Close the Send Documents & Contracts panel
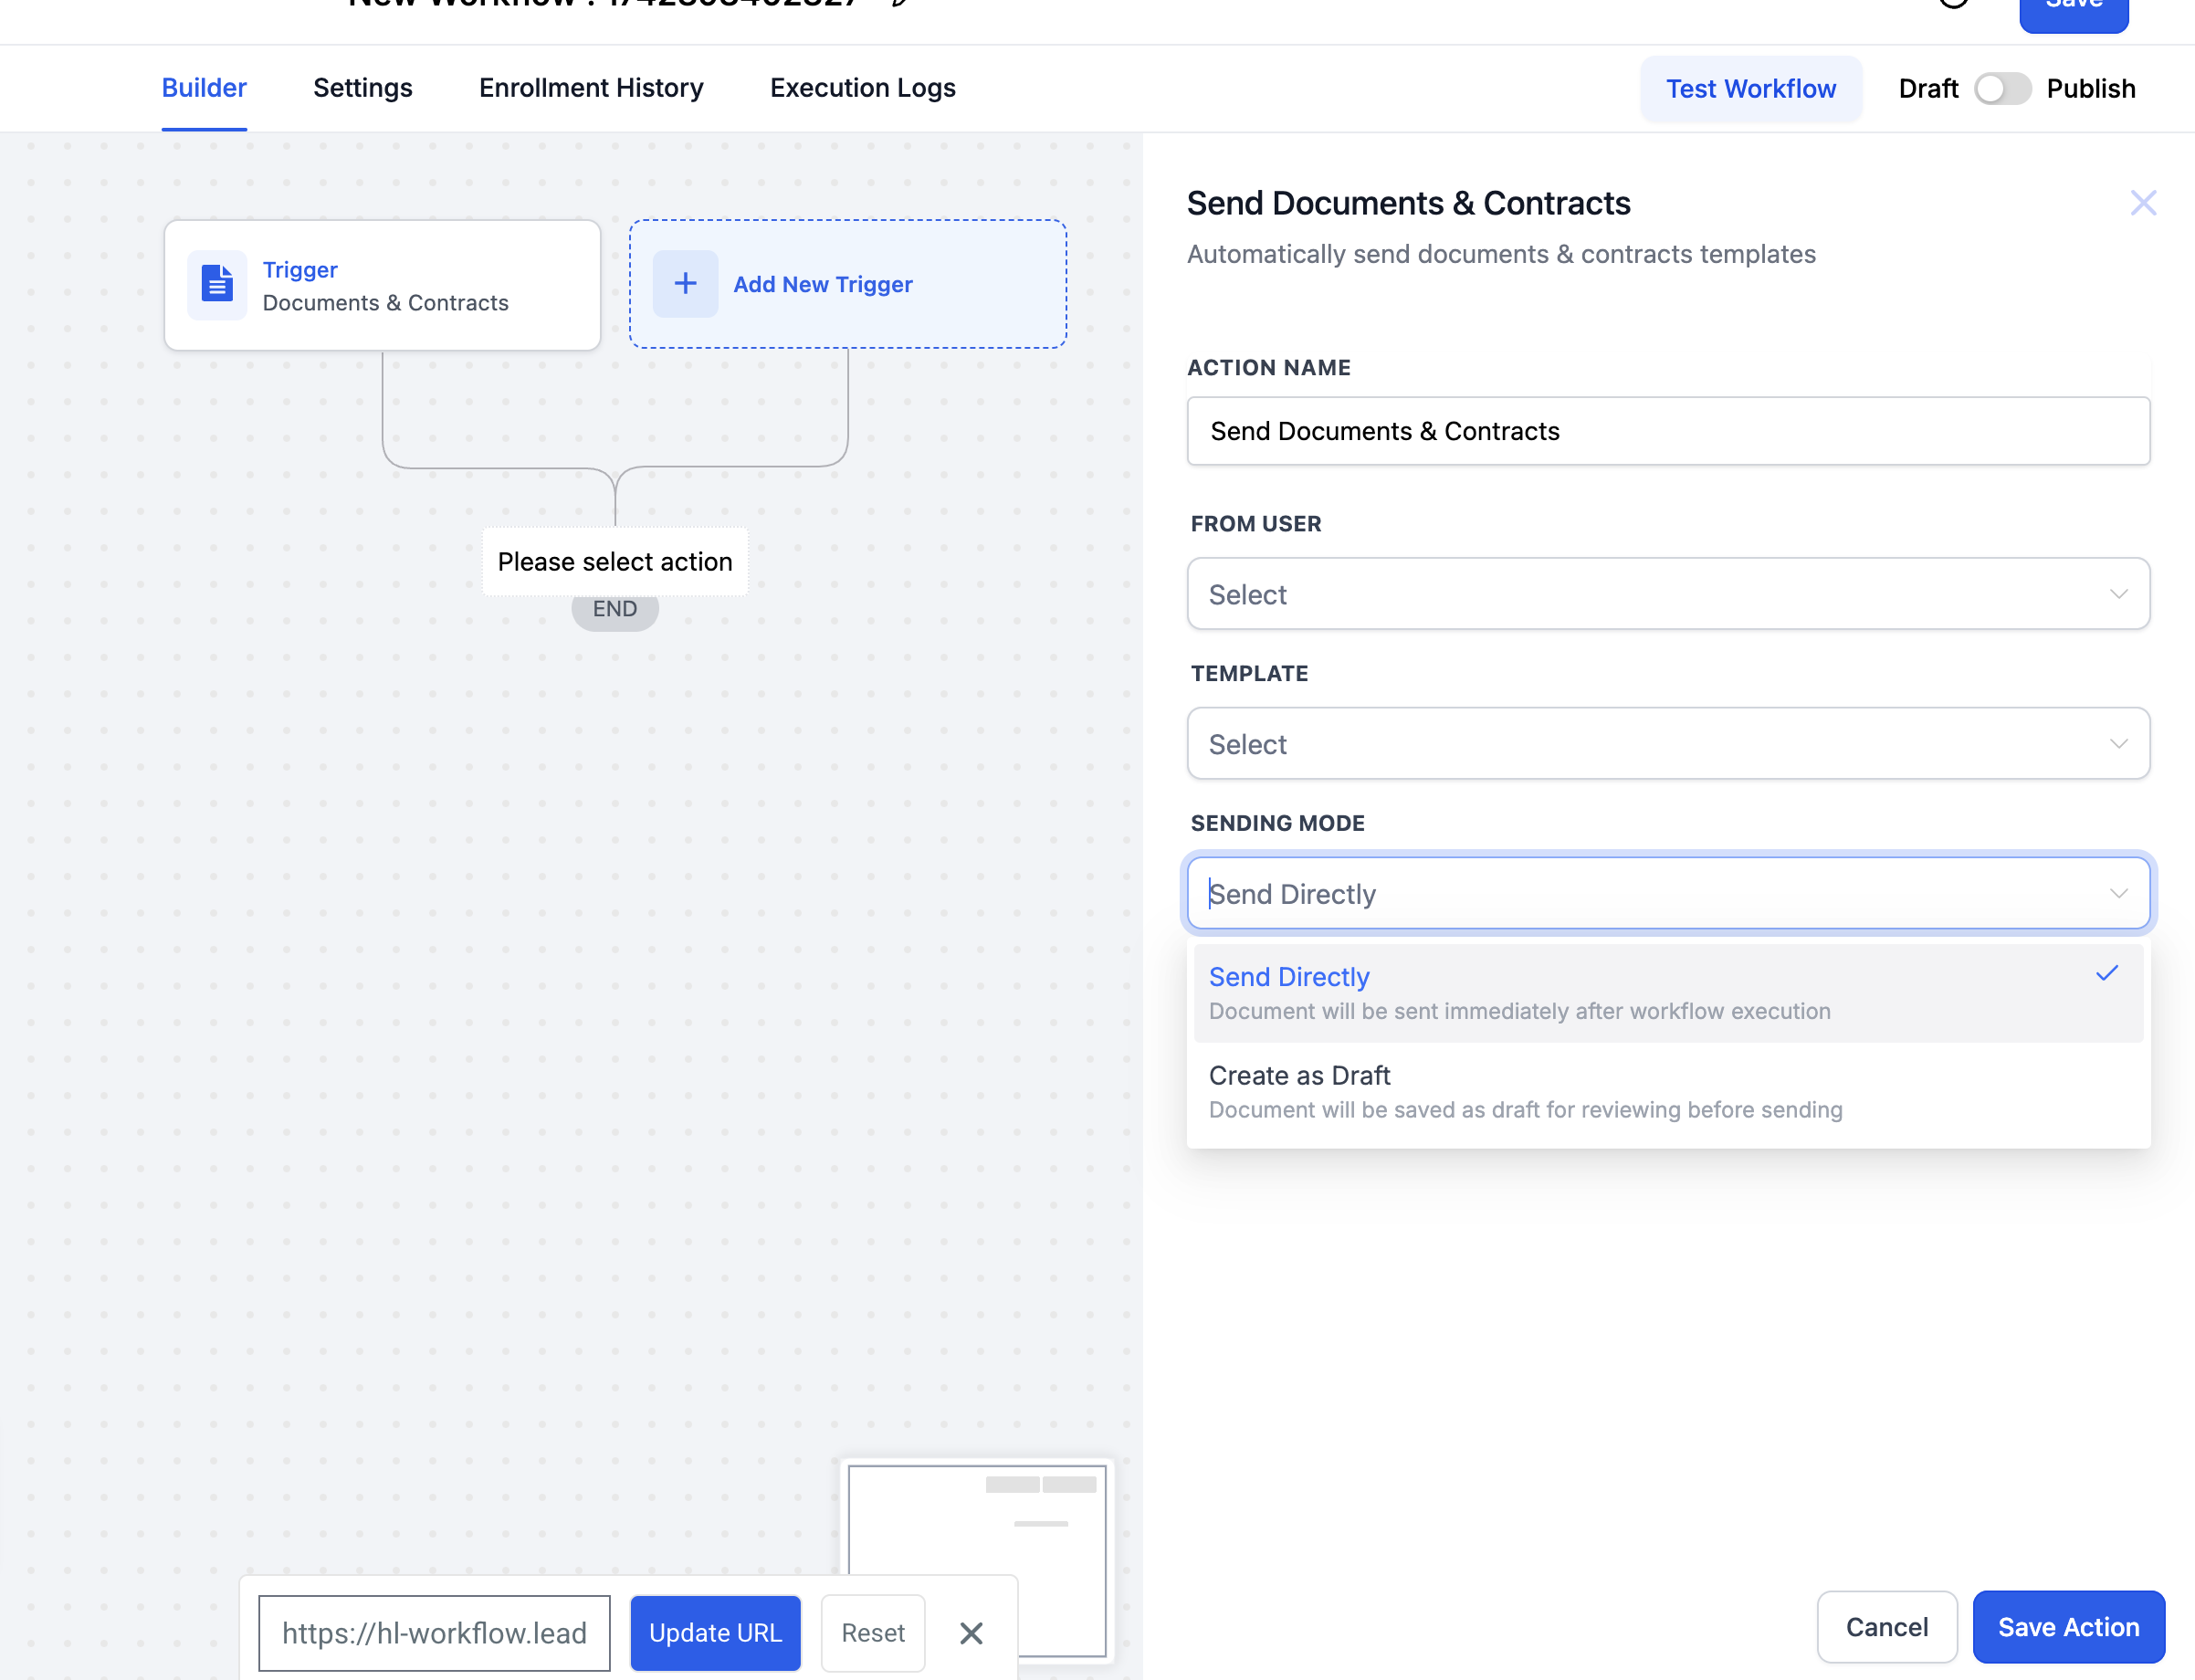 click(x=2143, y=202)
